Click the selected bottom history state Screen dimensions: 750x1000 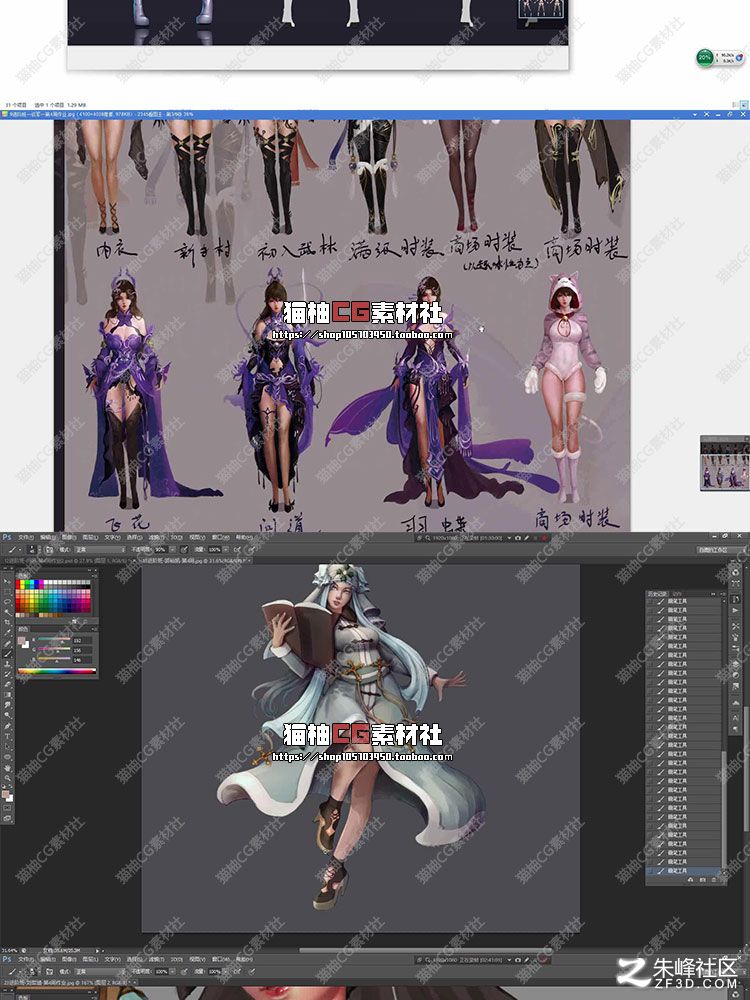(x=684, y=871)
